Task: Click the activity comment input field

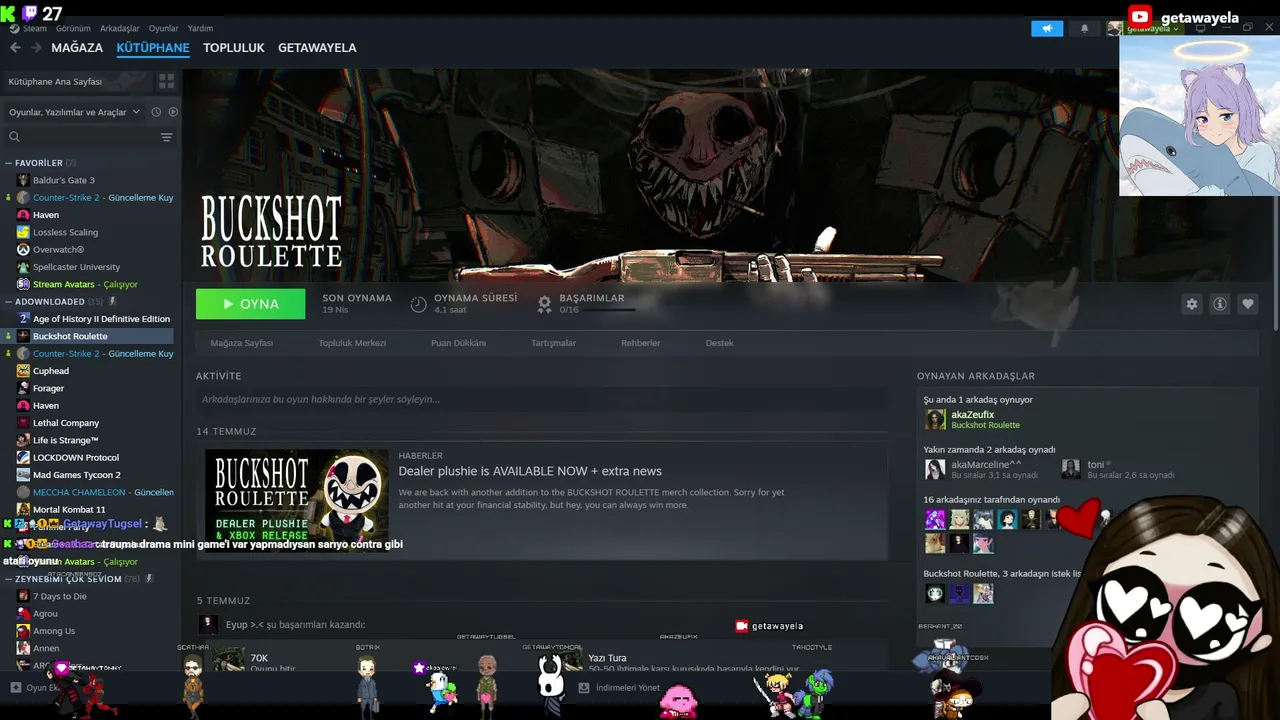Action: tap(541, 400)
